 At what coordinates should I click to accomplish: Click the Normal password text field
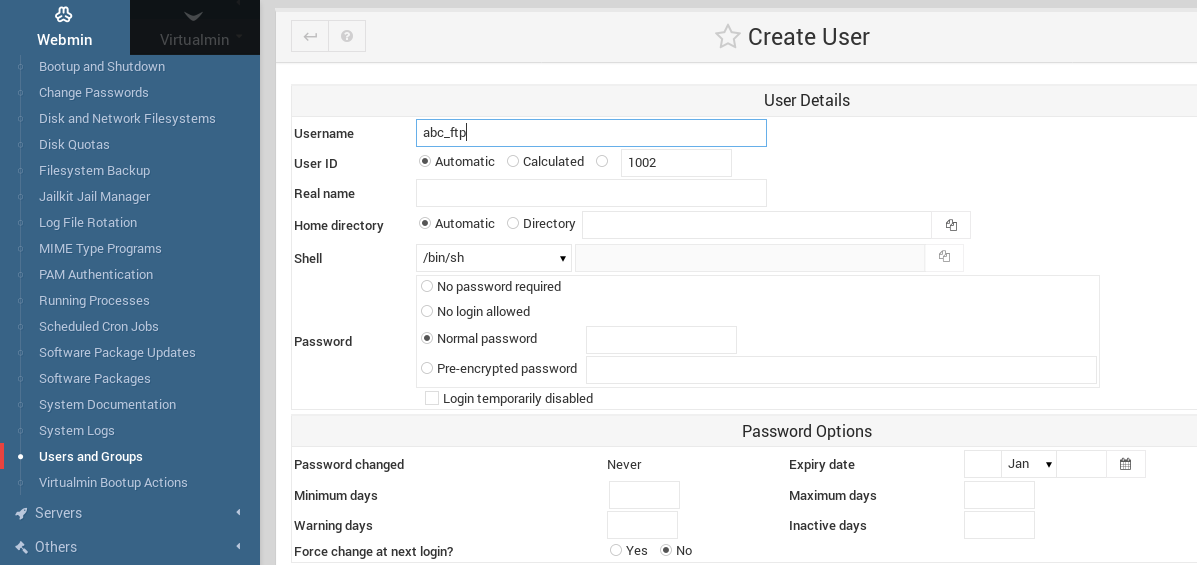coord(661,340)
